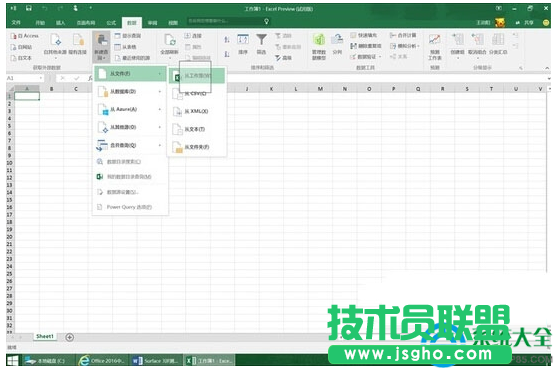Click 最近使用的源 (Recent Sources) in ribbon

pyautogui.click(x=132, y=58)
